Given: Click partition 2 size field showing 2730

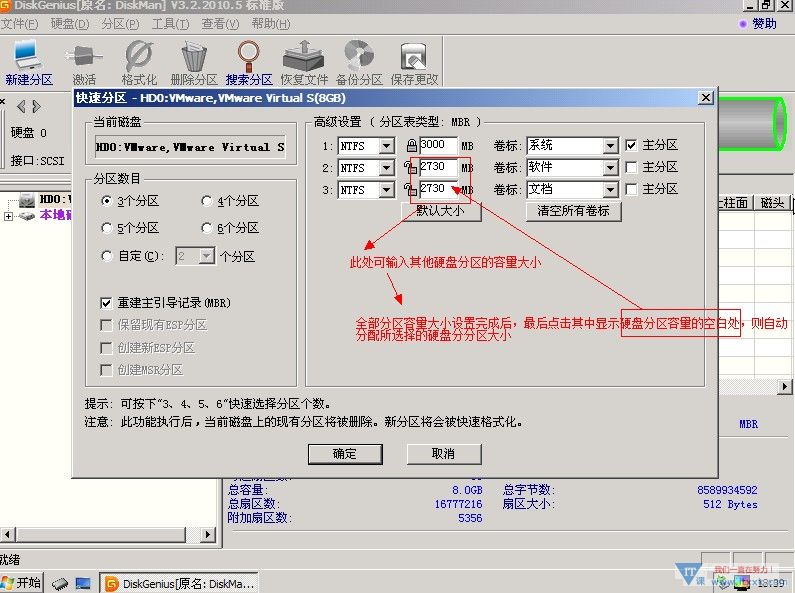Looking at the screenshot, I should tap(438, 167).
